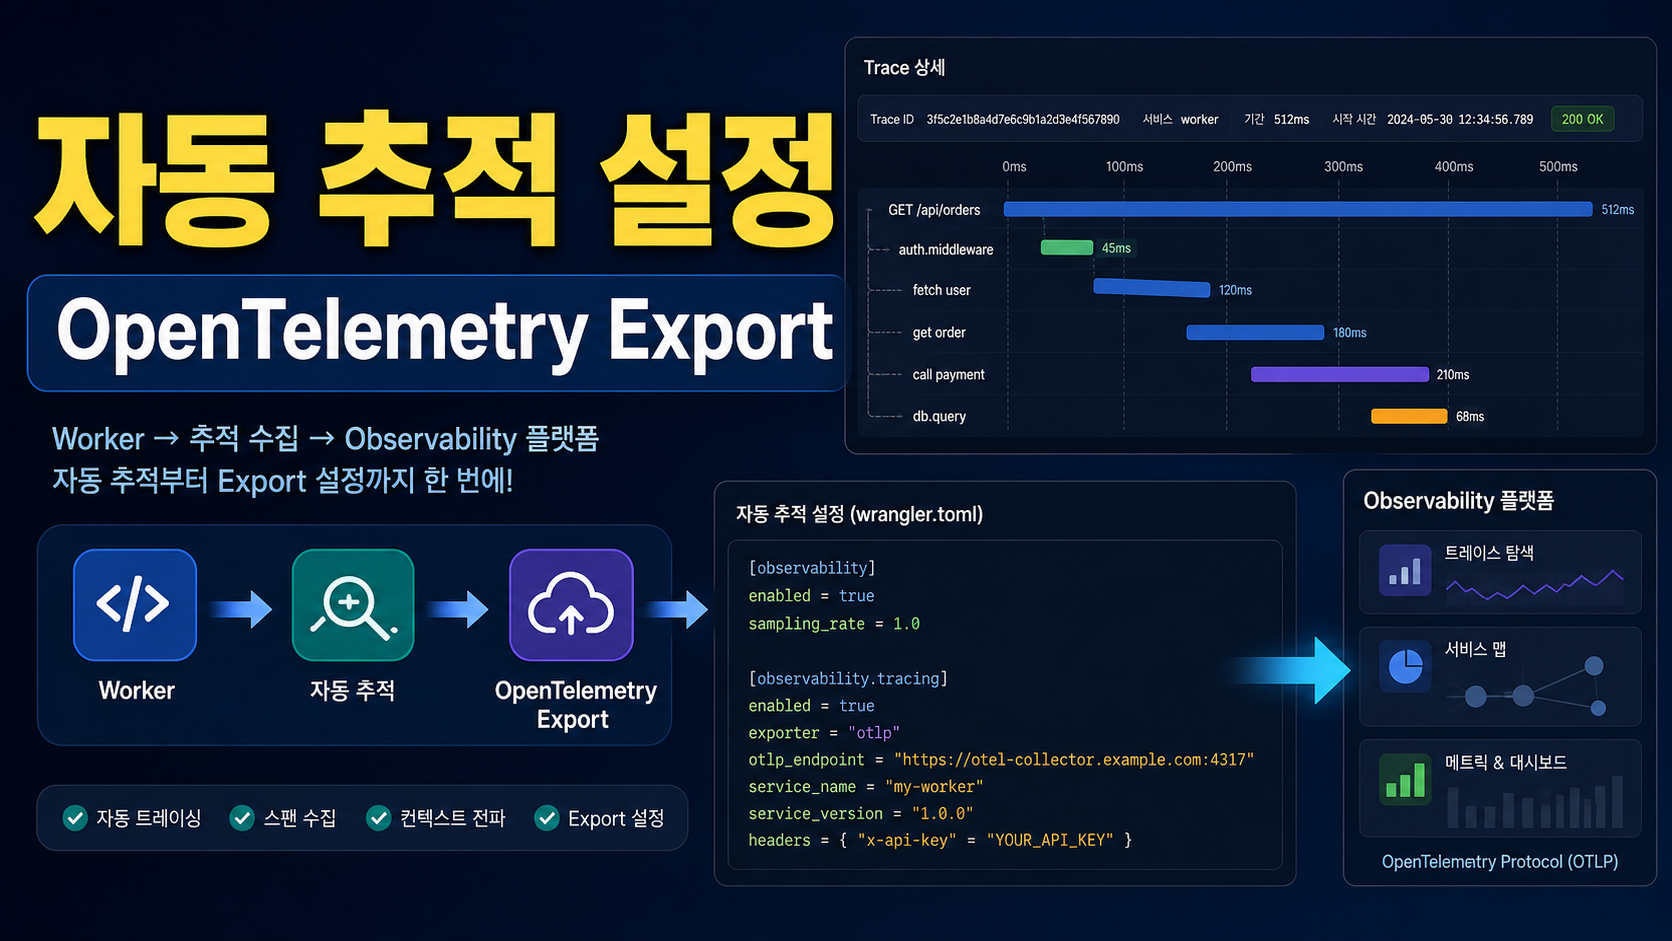The width and height of the screenshot is (1672, 941).
Task: Click the 210ms duration label
Action: tap(1453, 375)
